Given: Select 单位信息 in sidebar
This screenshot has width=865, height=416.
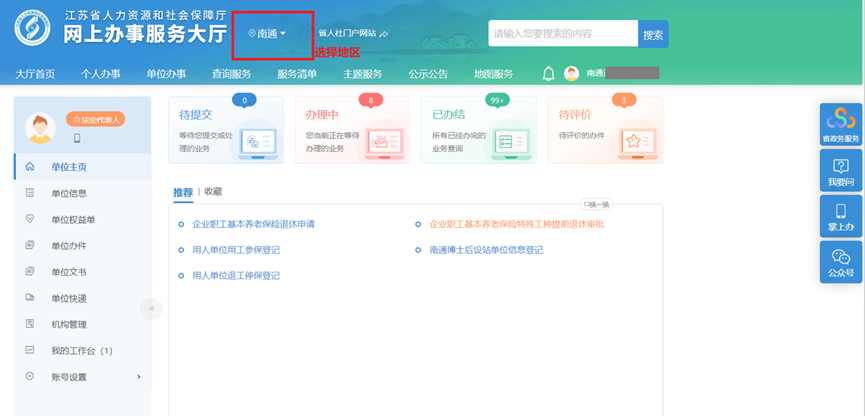Looking at the screenshot, I should 69,193.
